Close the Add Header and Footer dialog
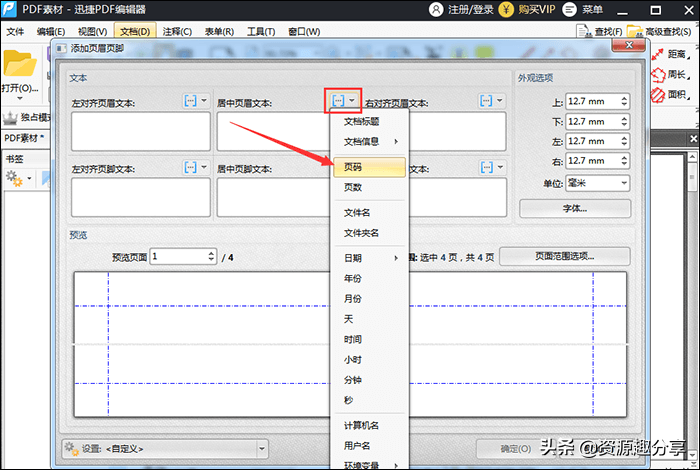 point(629,45)
